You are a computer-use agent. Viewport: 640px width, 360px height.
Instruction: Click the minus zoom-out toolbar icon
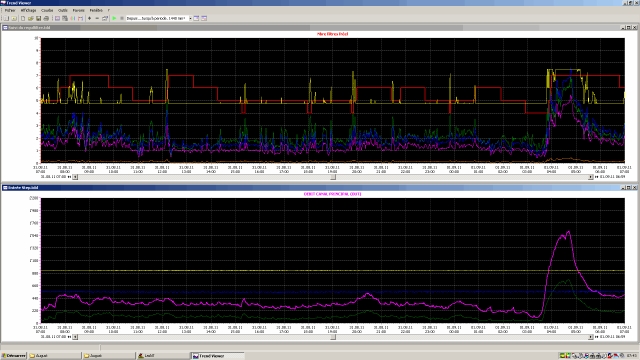[x=97, y=18]
